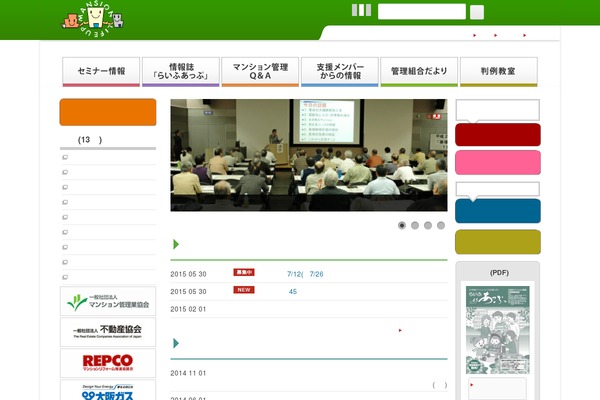Click the (13 ) heading in left sidebar

[90, 140]
